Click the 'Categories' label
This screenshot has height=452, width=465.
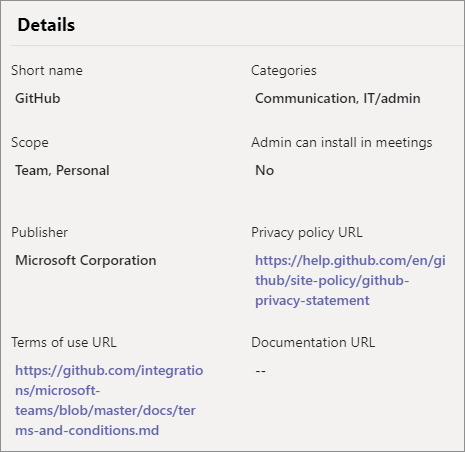pos(284,71)
